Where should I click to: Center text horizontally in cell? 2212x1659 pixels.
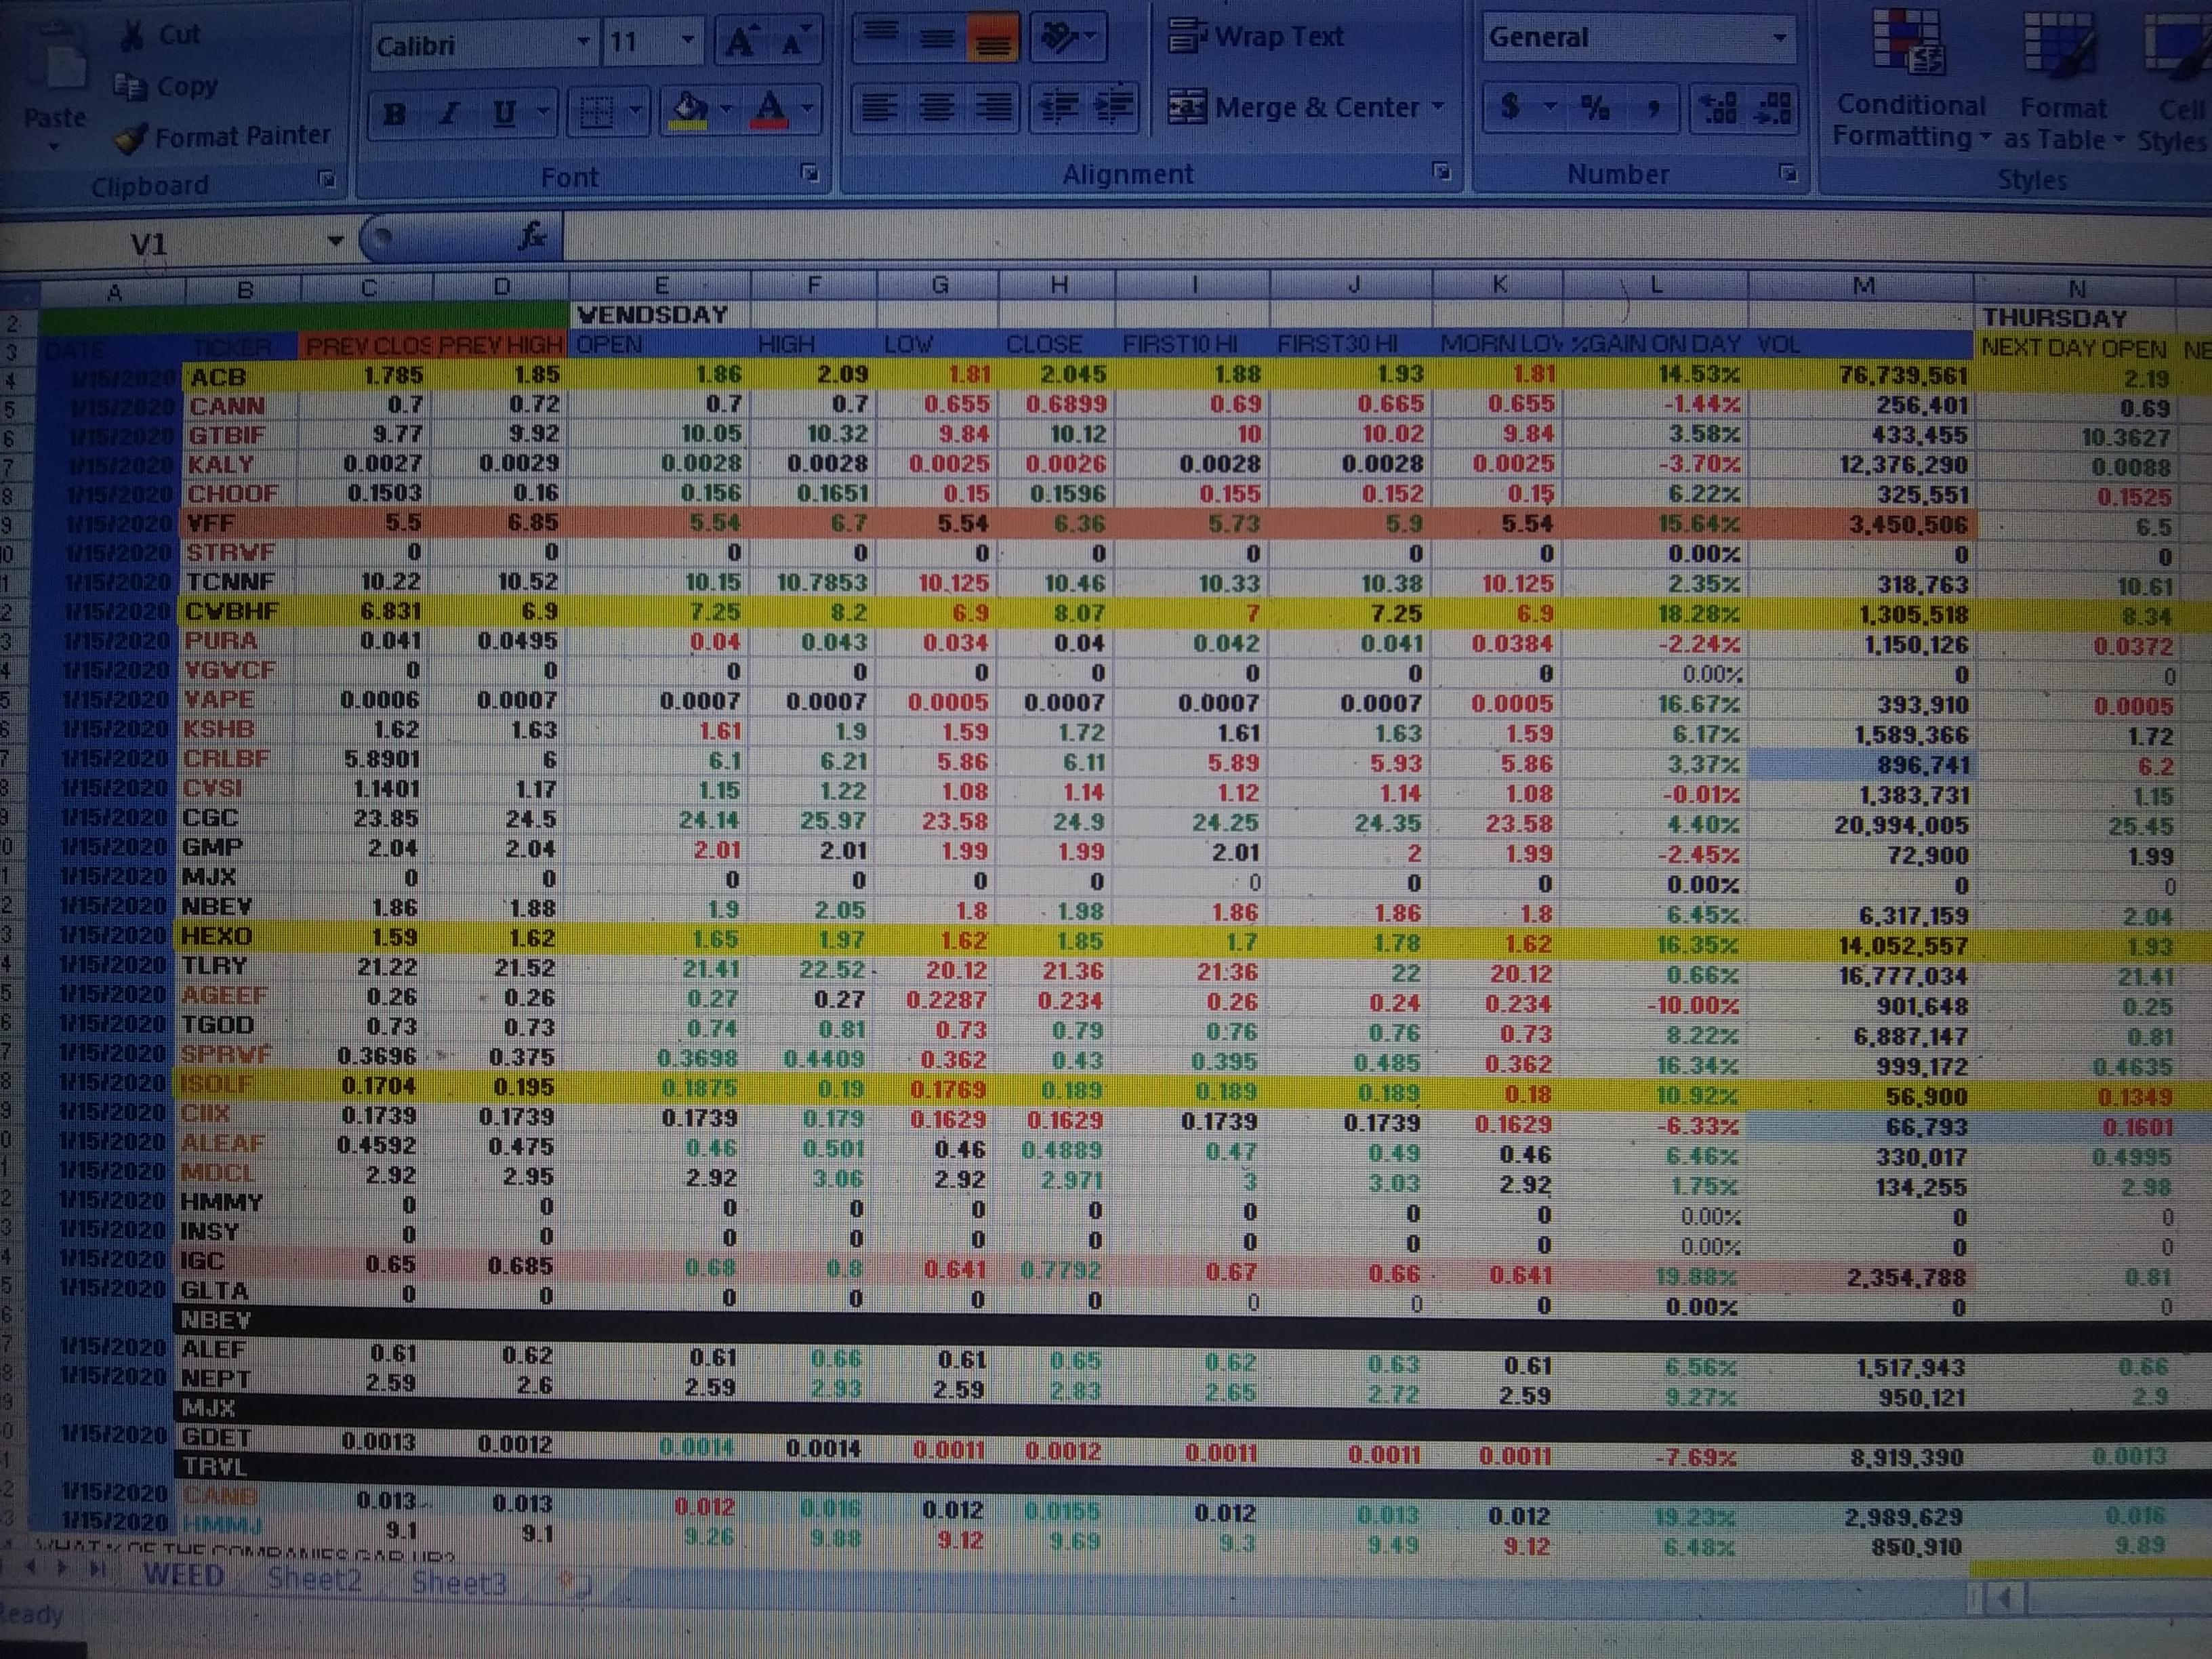pos(936,107)
